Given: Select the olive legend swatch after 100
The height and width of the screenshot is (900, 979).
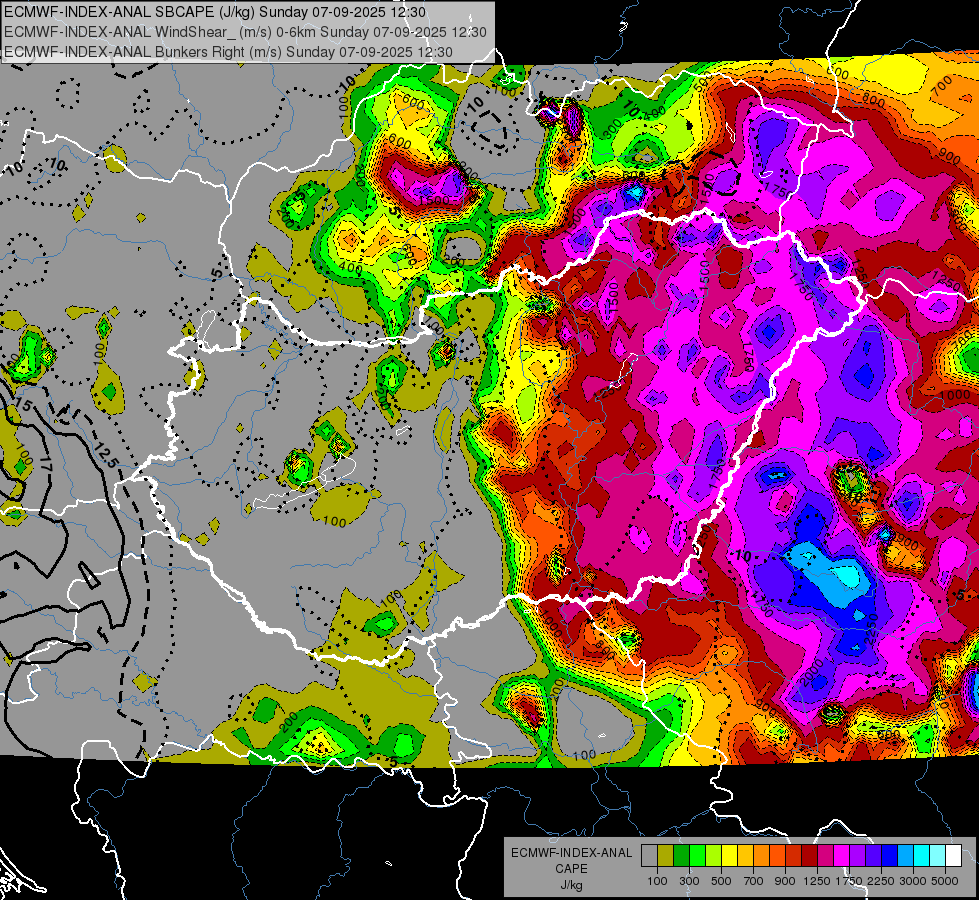Looking at the screenshot, I should [666, 856].
